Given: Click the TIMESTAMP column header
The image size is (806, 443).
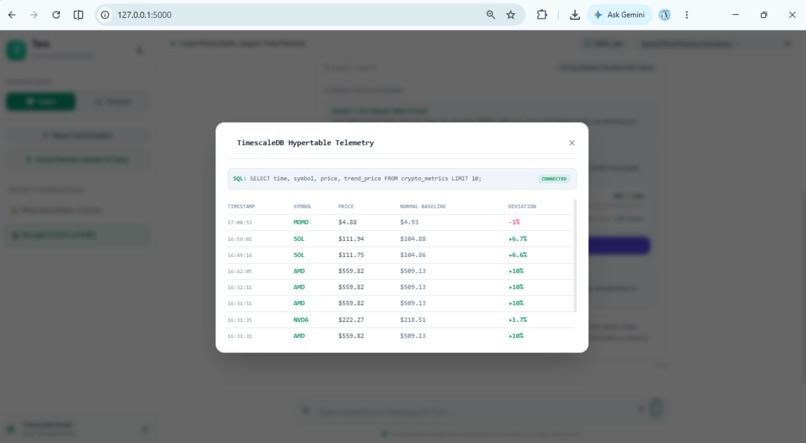Looking at the screenshot, I should pos(241,206).
